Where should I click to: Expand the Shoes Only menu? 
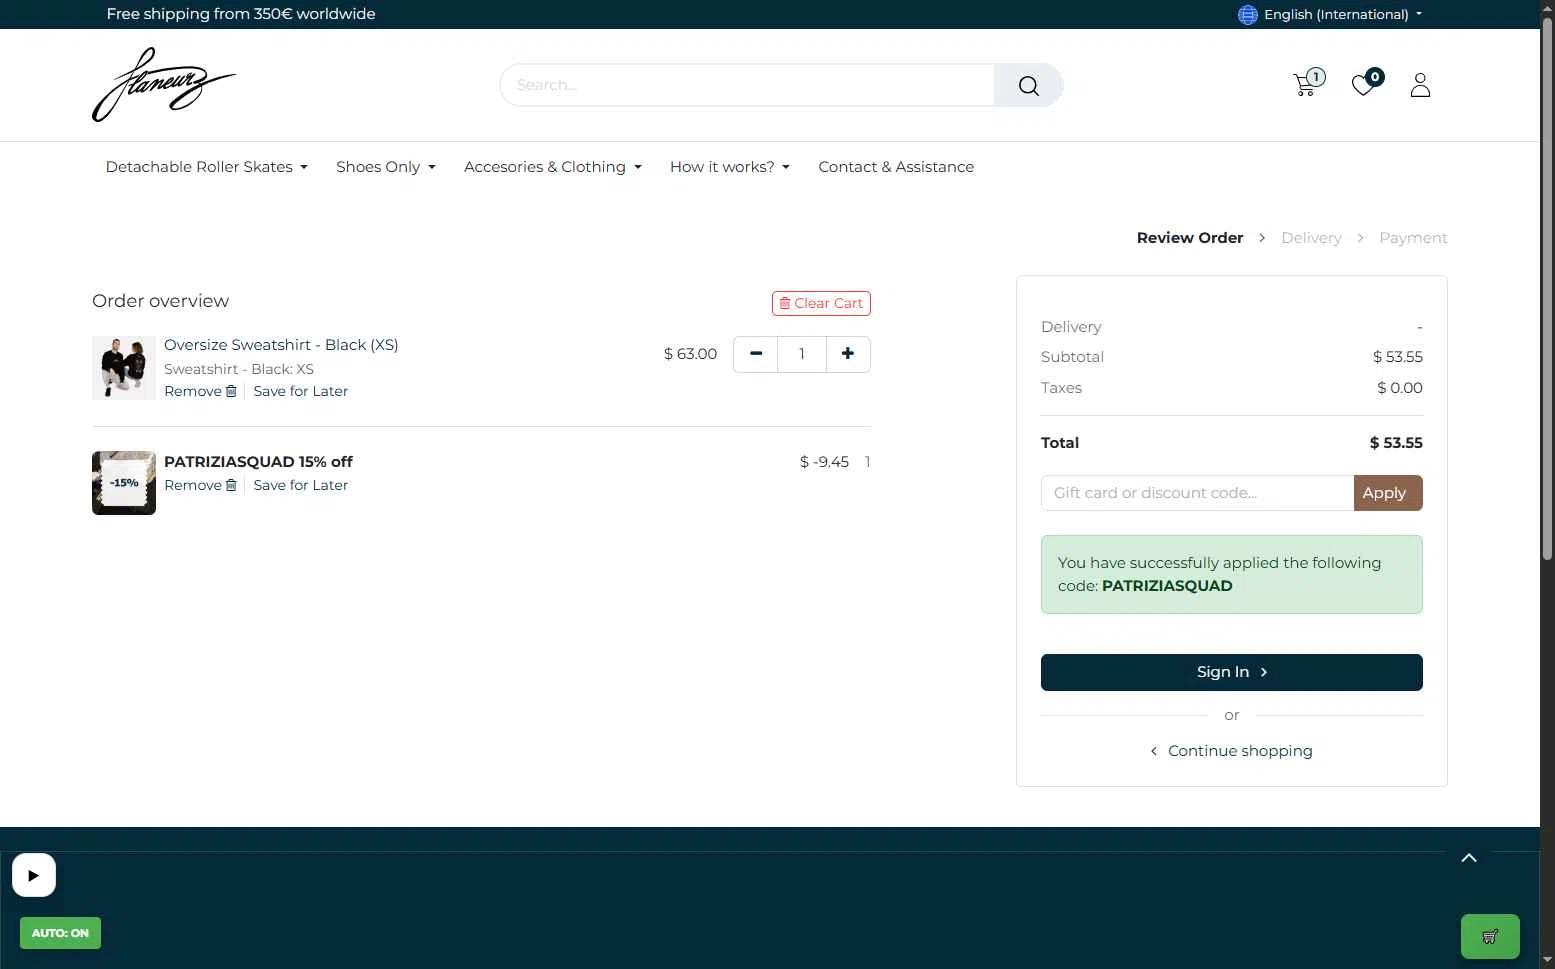386,167
